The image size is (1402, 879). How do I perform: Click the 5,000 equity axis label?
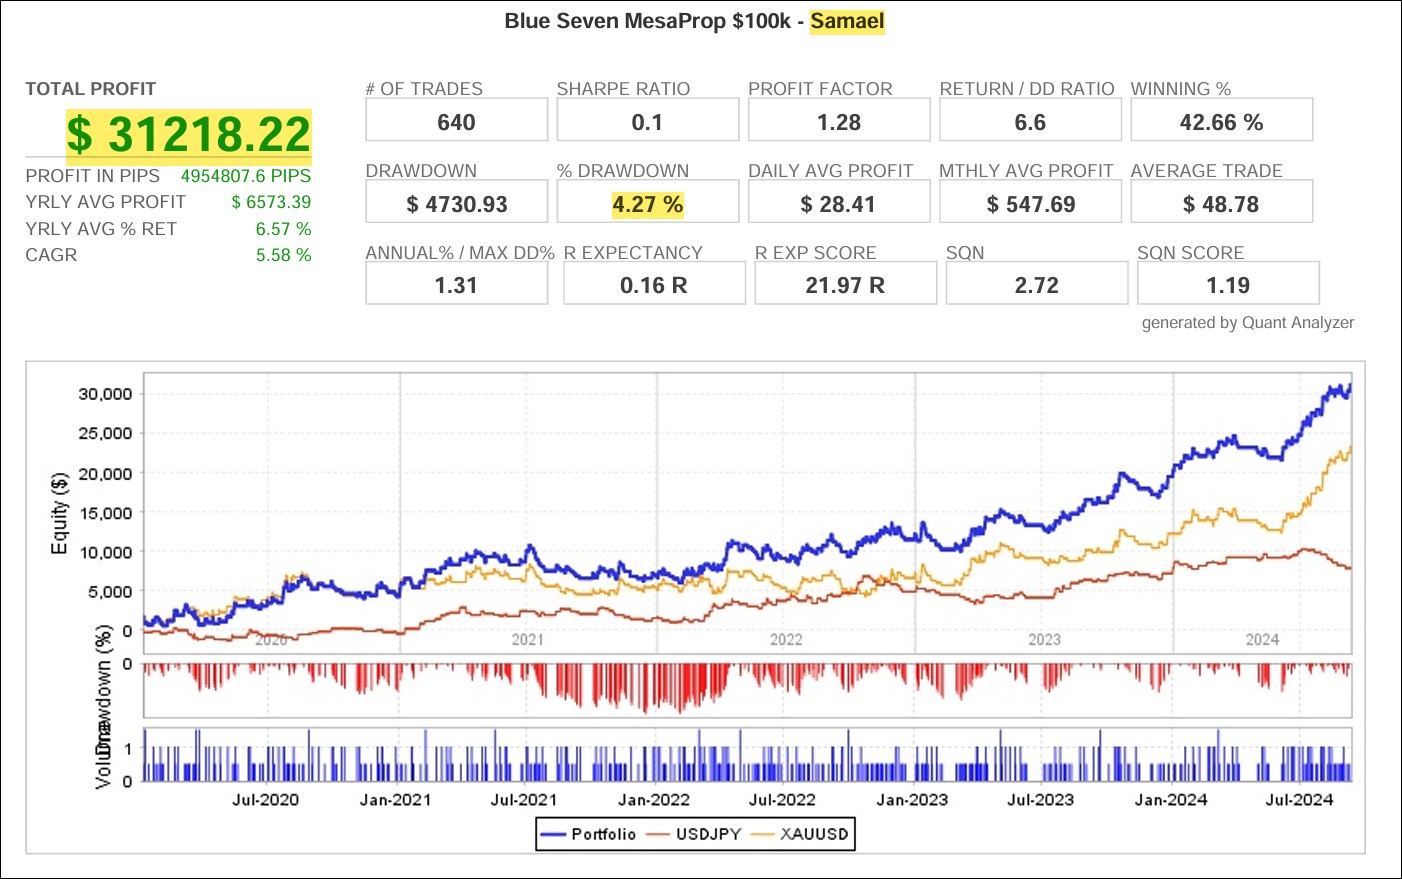(x=110, y=592)
